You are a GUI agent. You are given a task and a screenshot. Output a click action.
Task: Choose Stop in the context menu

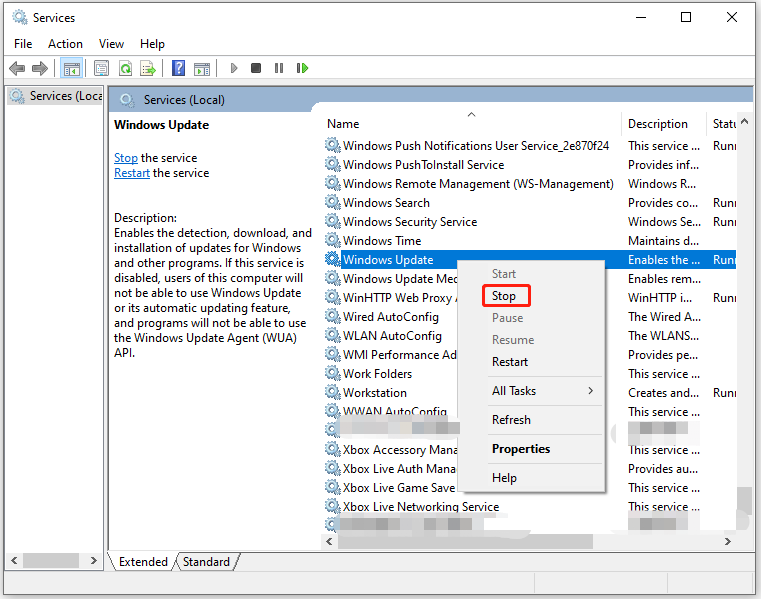click(x=504, y=296)
